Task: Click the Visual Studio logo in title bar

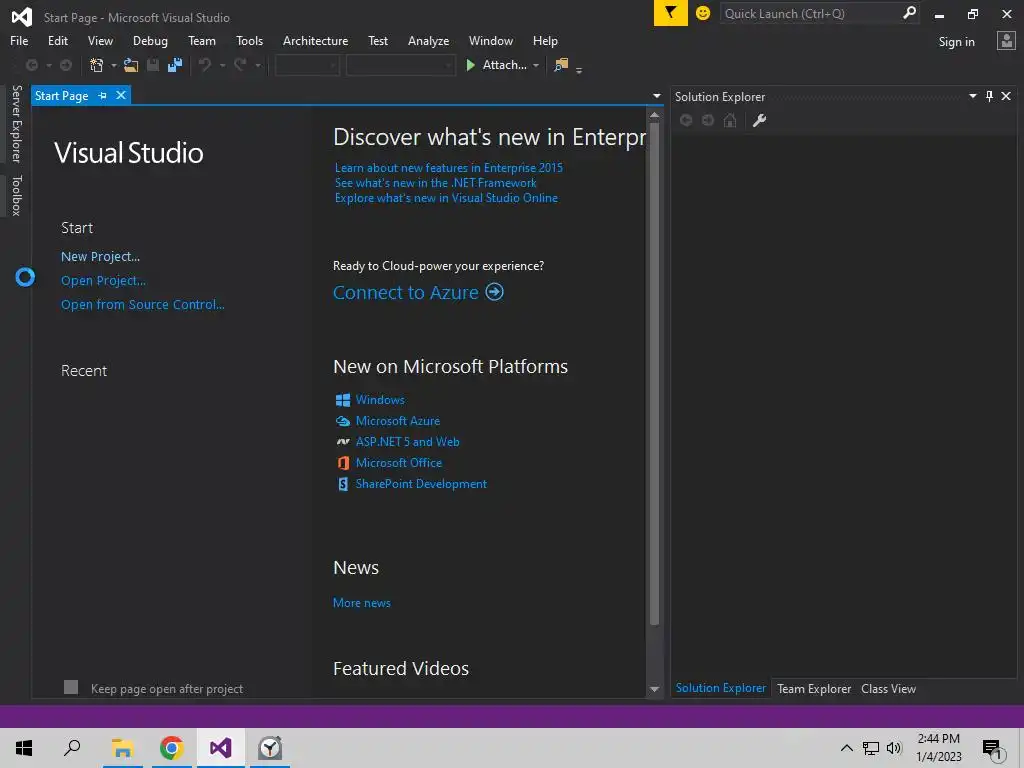Action: pyautogui.click(x=21, y=17)
